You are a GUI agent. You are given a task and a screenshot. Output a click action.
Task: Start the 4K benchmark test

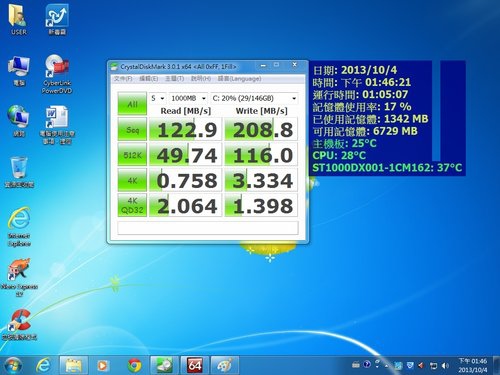(x=132, y=180)
